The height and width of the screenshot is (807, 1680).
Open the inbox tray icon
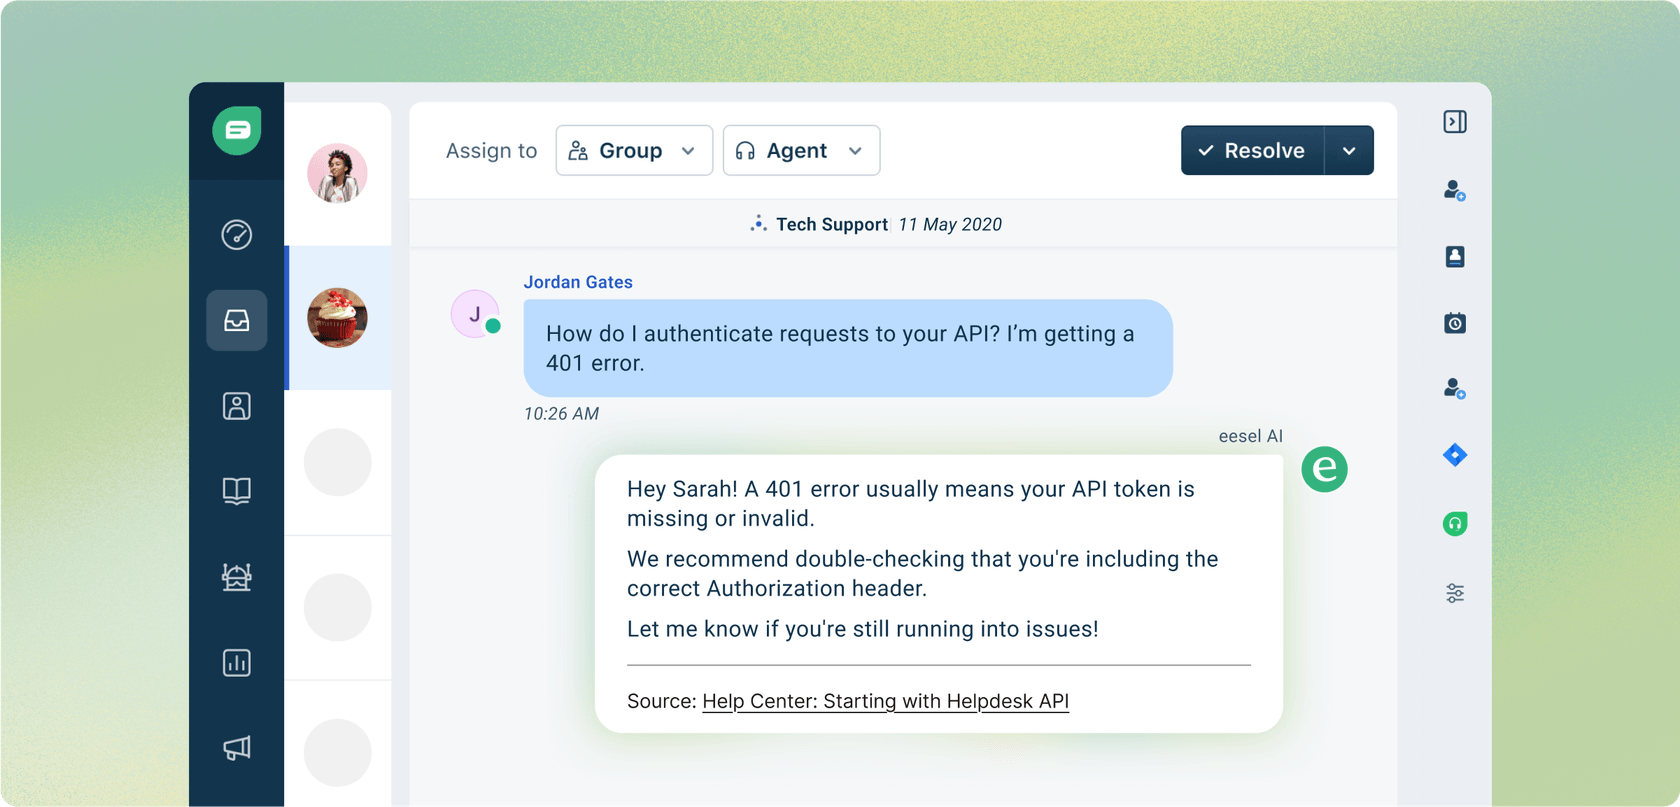237,320
